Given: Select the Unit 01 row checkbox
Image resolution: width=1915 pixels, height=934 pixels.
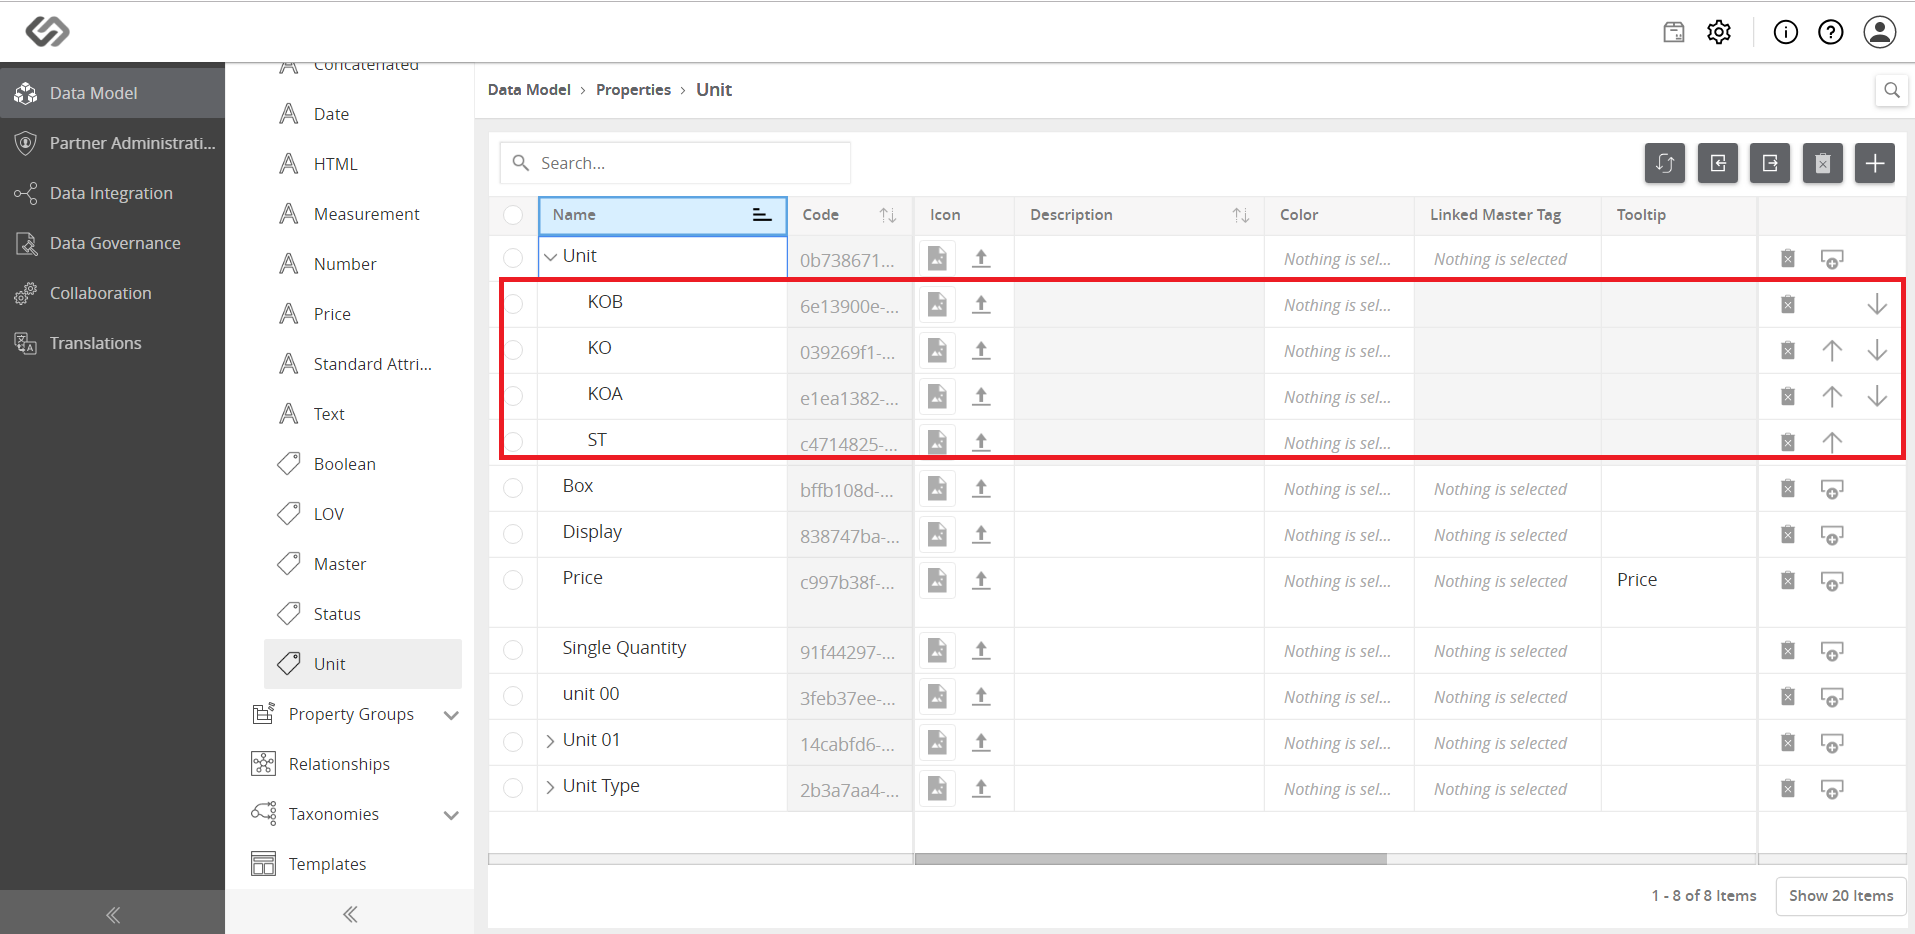Looking at the screenshot, I should 513,742.
